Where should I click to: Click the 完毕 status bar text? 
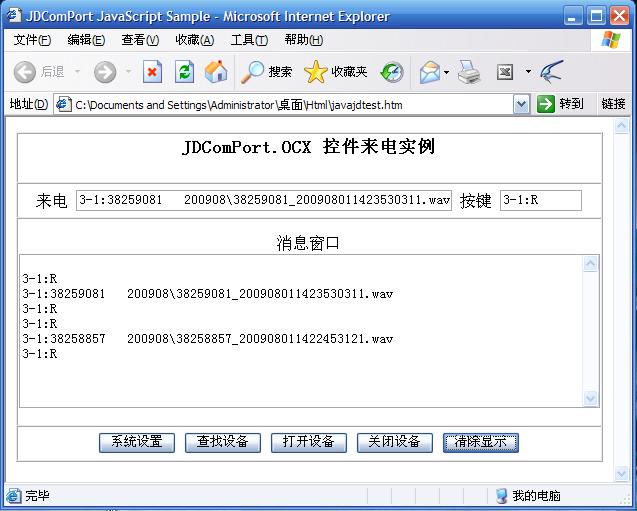point(37,496)
